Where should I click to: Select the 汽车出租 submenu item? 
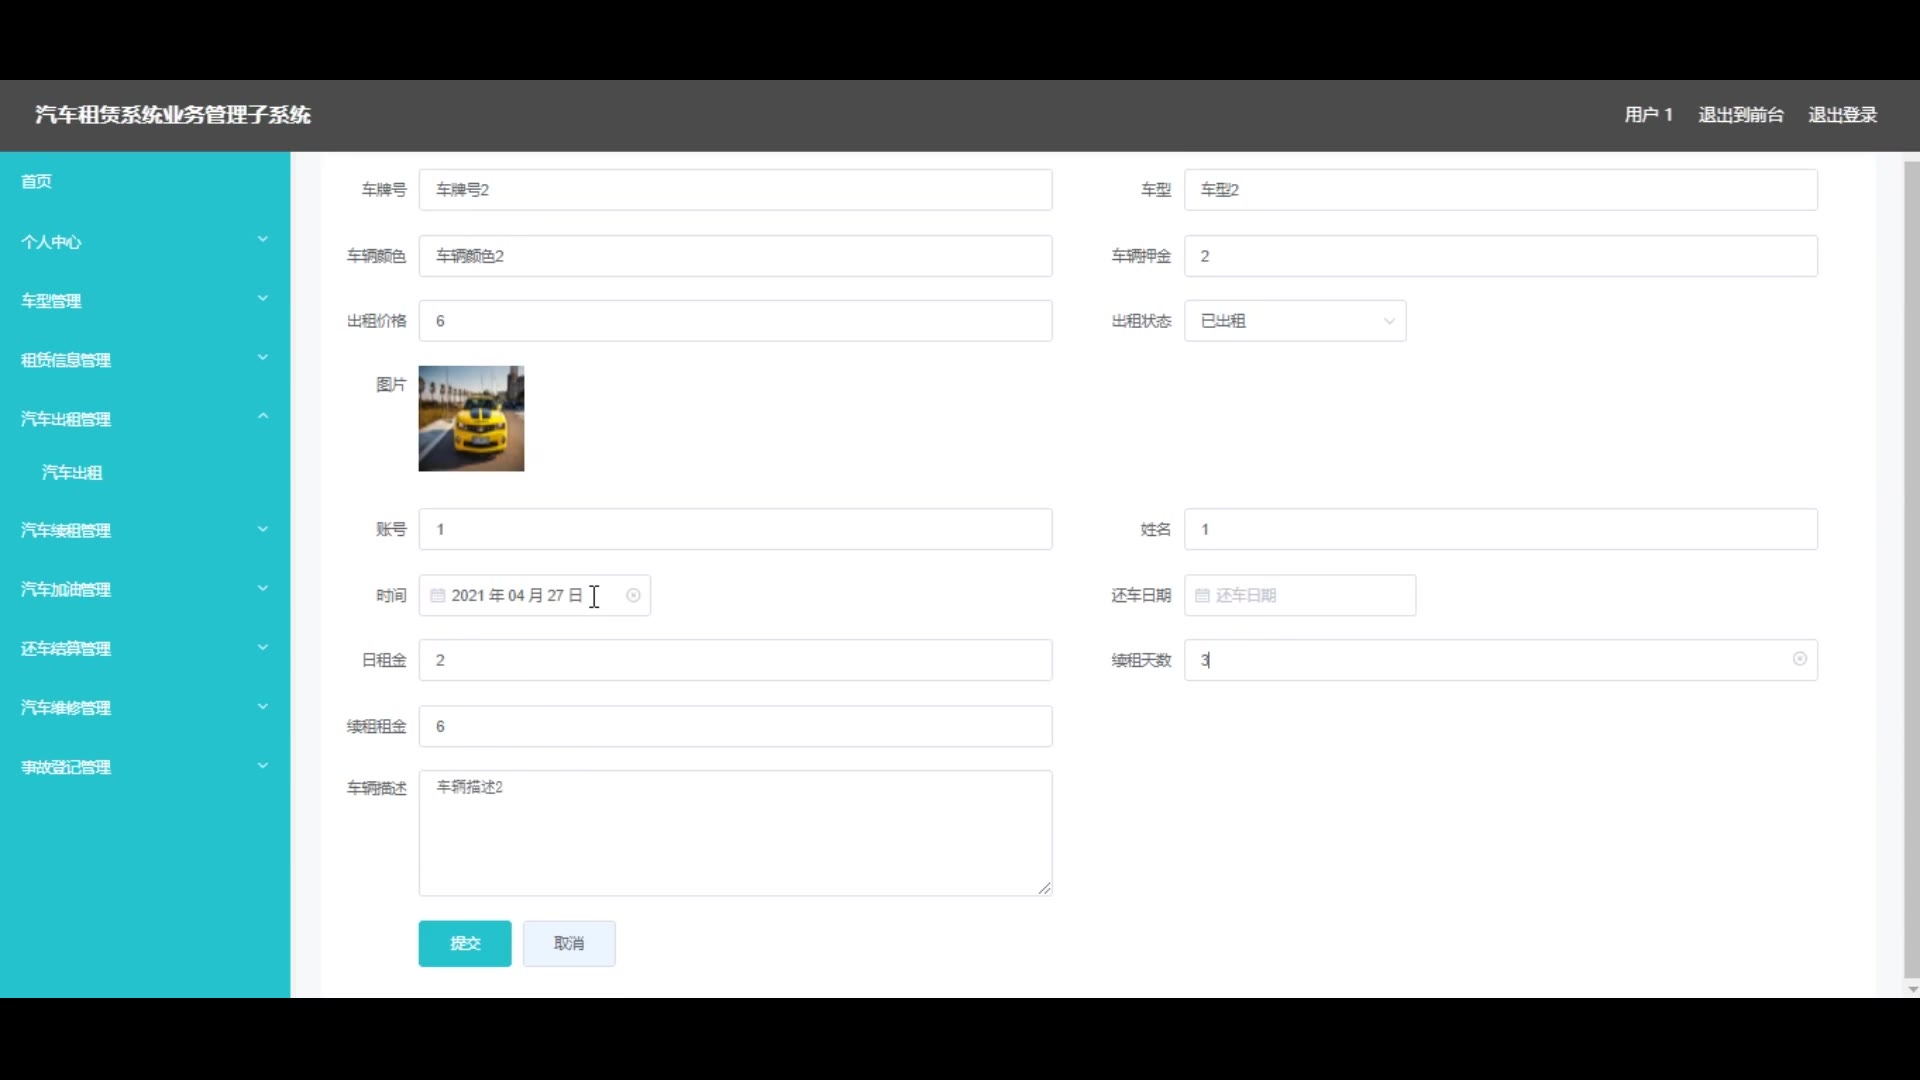[x=72, y=472]
